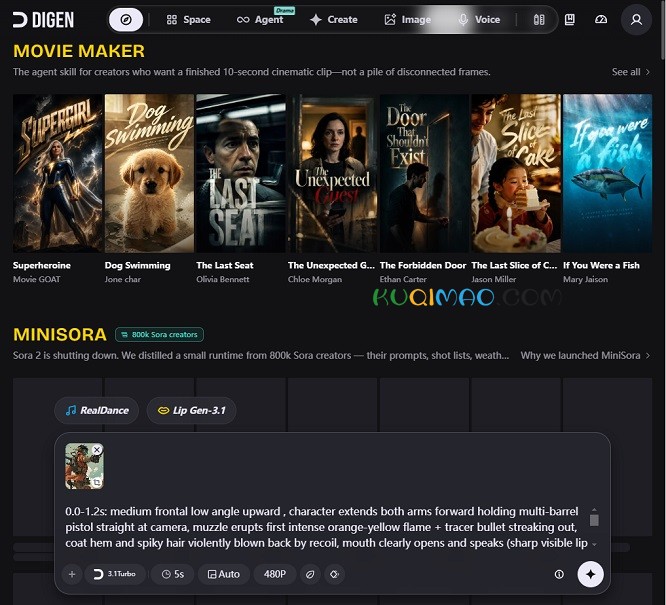666x605 pixels.
Task: Open Why we launched MiniSora link
Action: click(585, 355)
